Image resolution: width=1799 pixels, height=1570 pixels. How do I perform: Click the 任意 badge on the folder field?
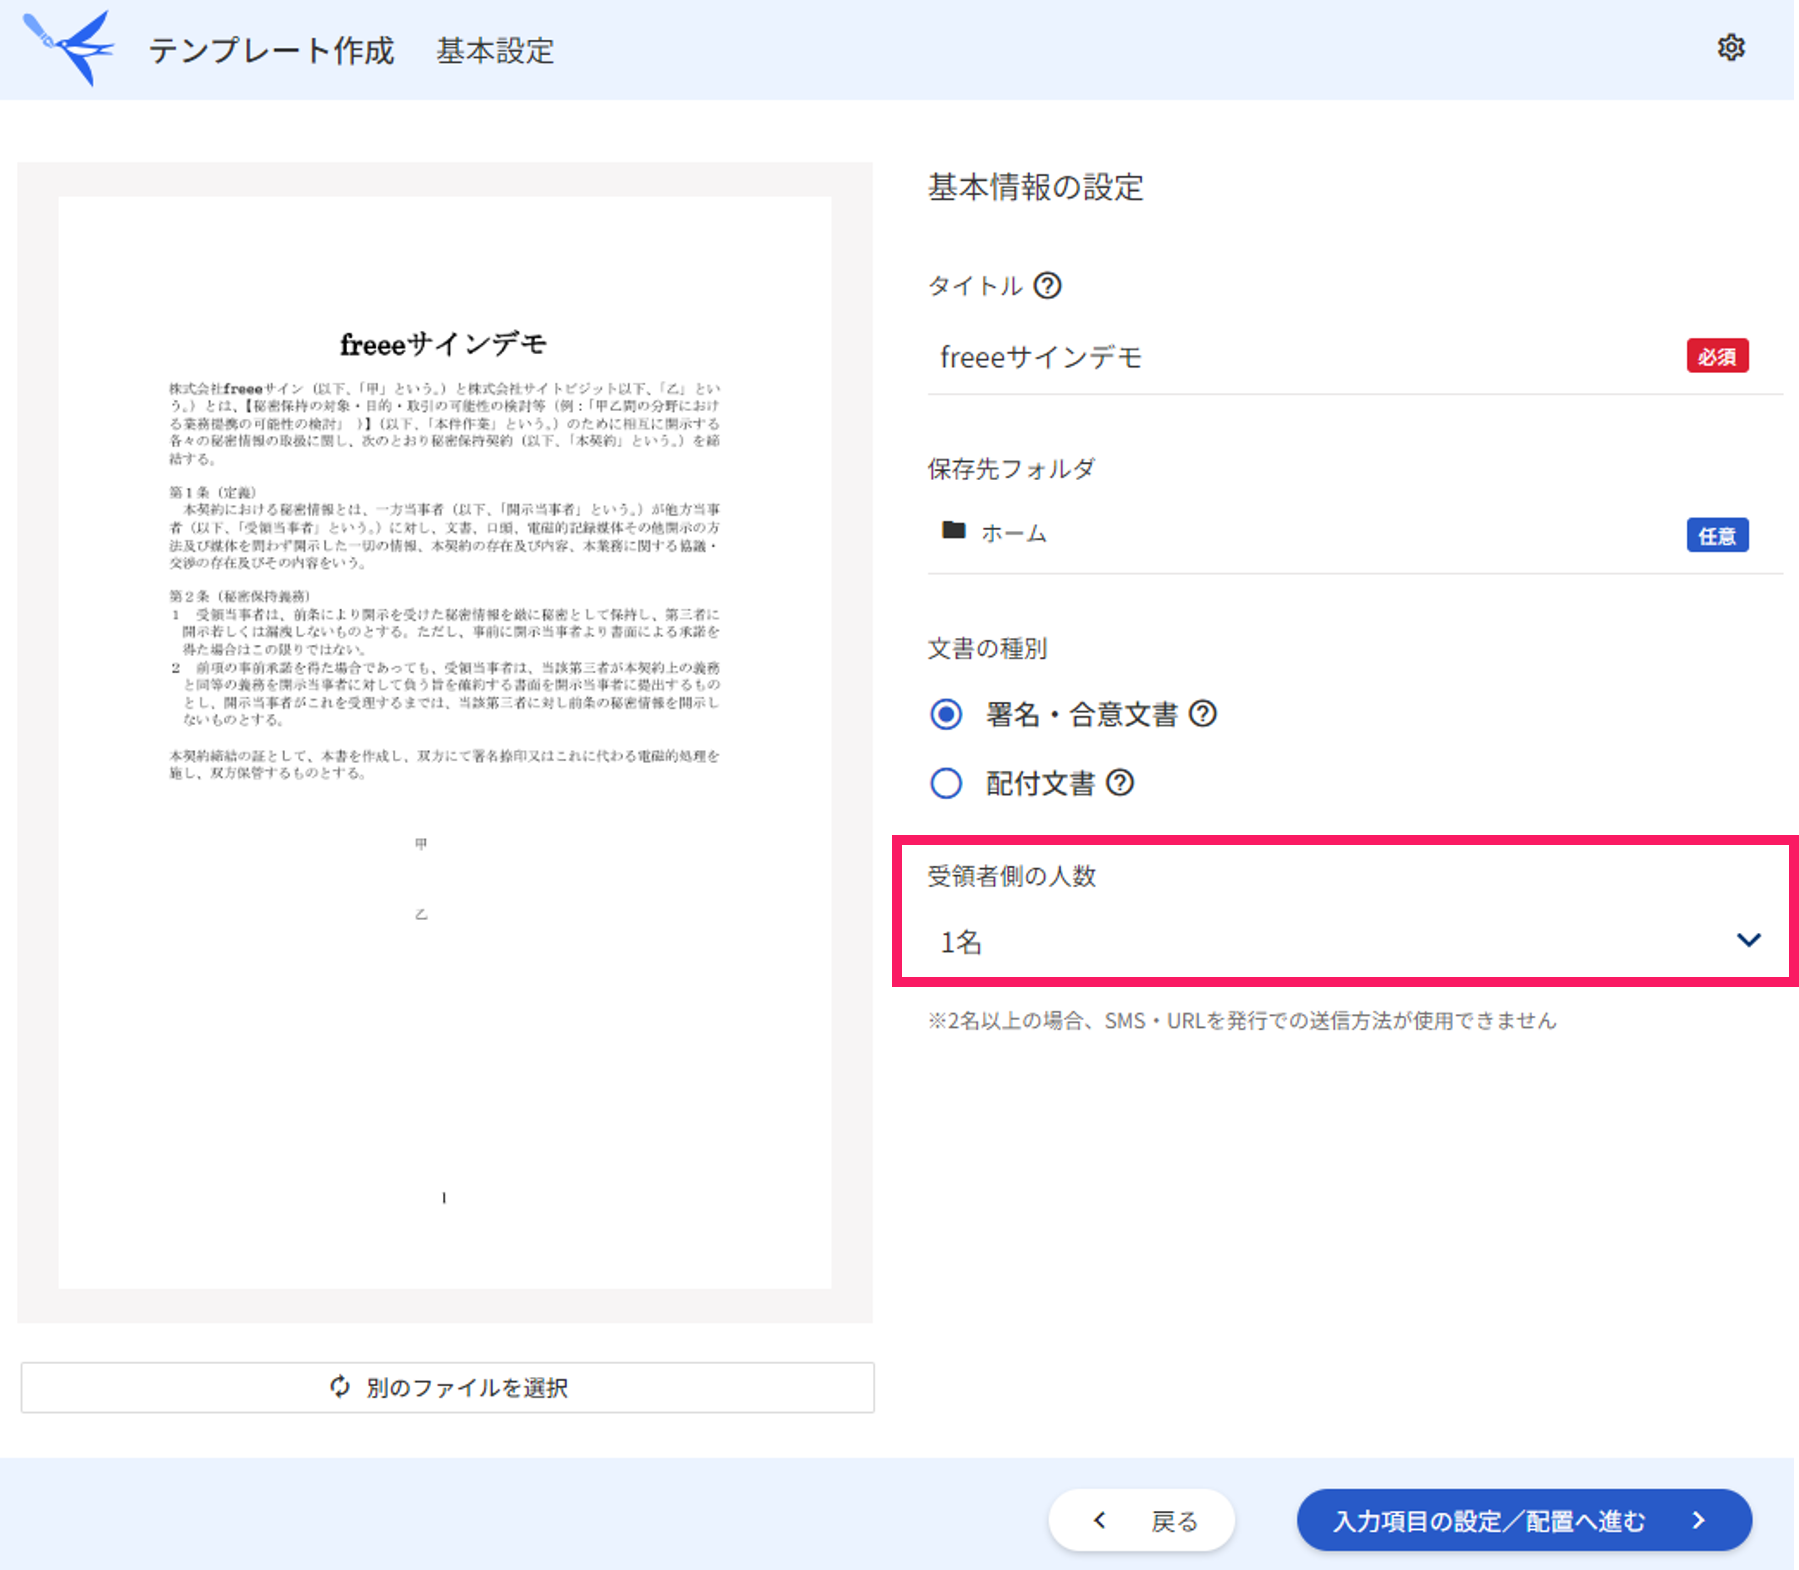pyautogui.click(x=1717, y=535)
